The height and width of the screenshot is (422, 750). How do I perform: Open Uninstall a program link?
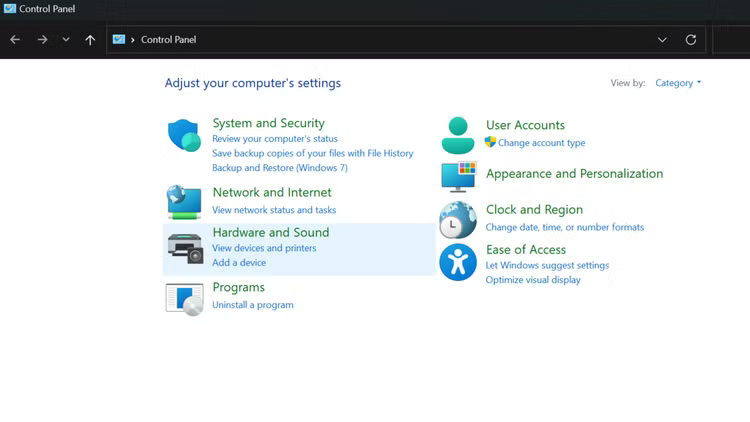point(253,305)
